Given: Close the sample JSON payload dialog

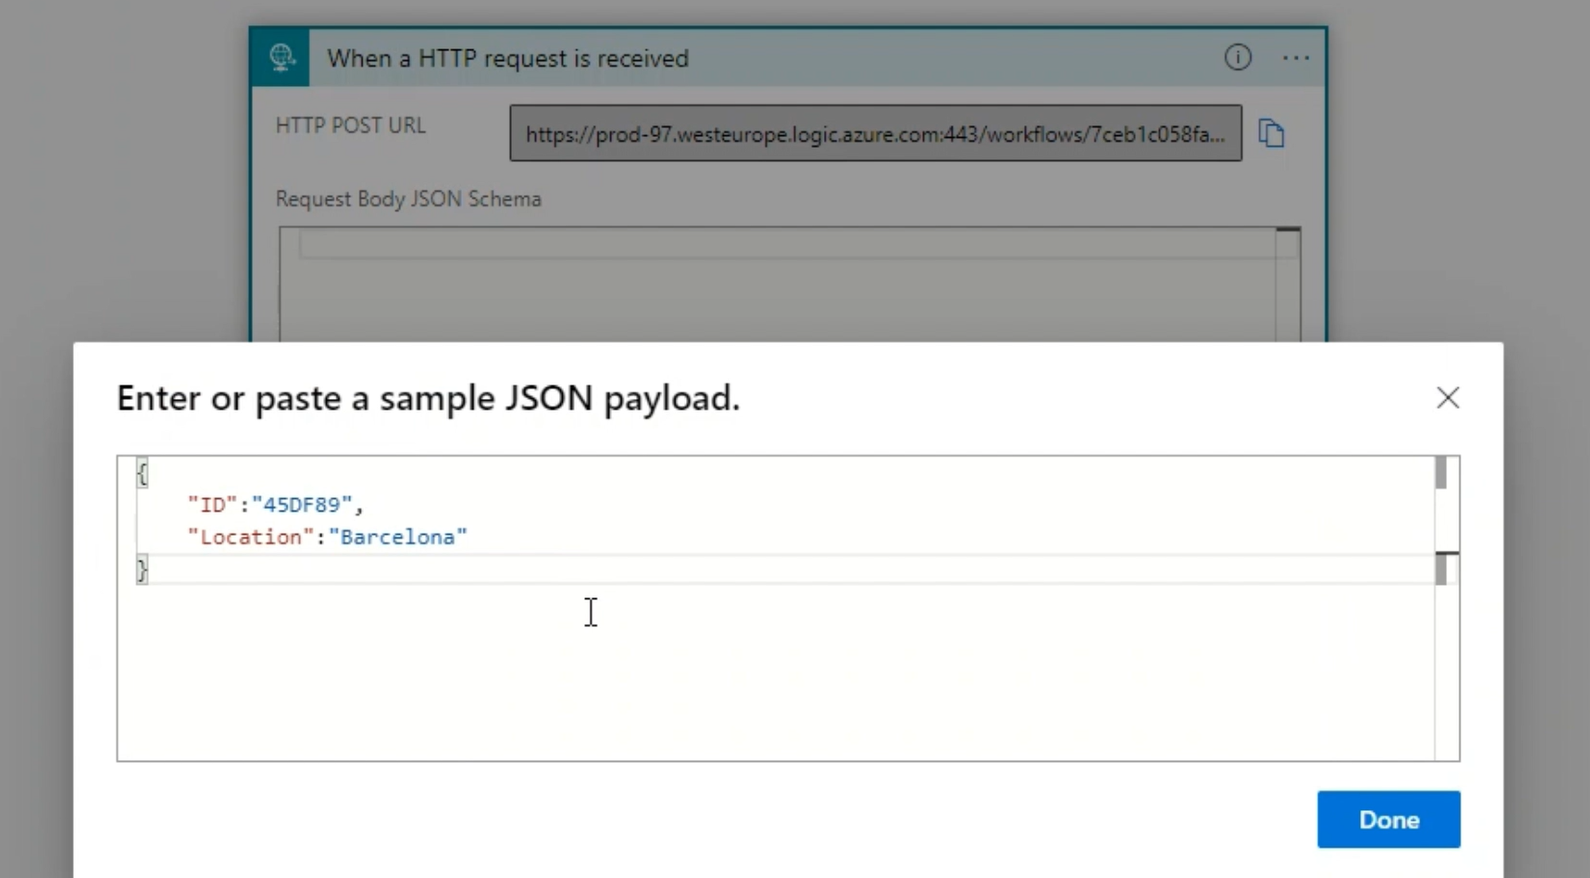Looking at the screenshot, I should pos(1447,398).
